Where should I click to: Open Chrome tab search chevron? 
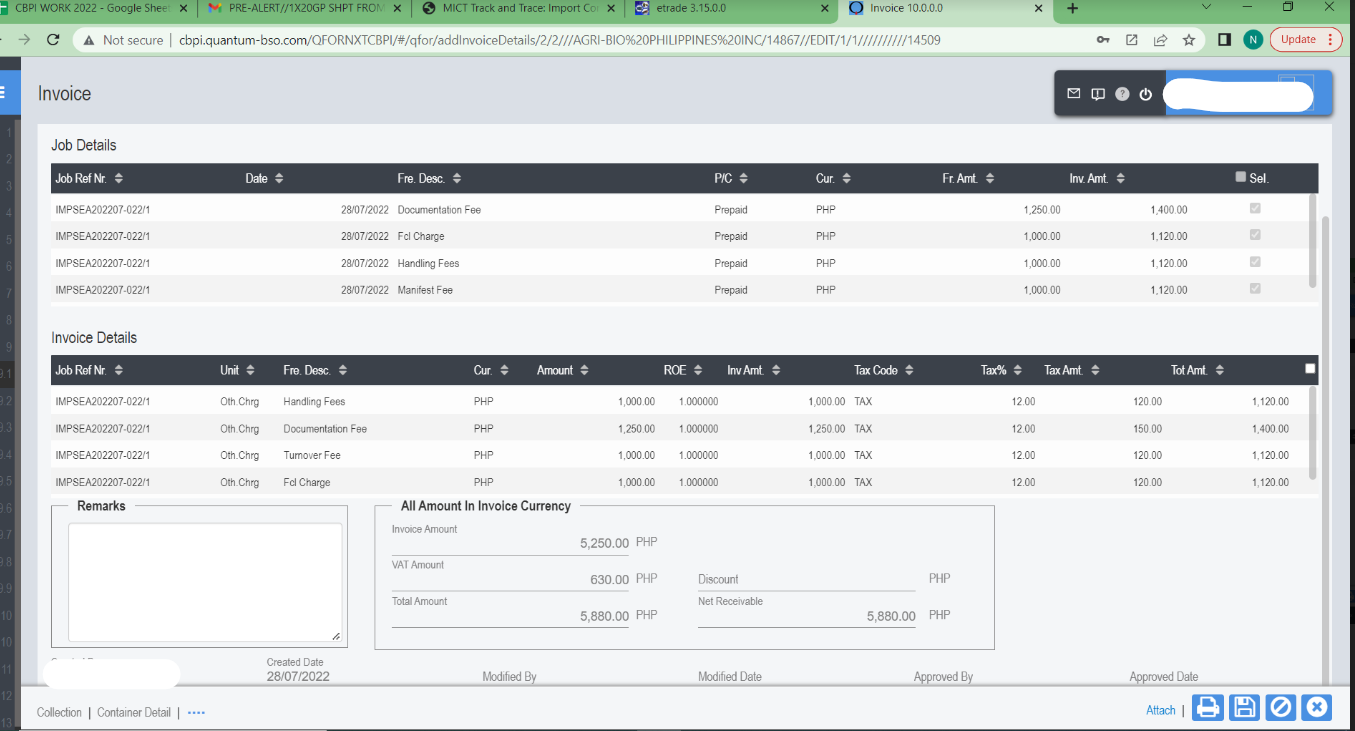(1206, 7)
